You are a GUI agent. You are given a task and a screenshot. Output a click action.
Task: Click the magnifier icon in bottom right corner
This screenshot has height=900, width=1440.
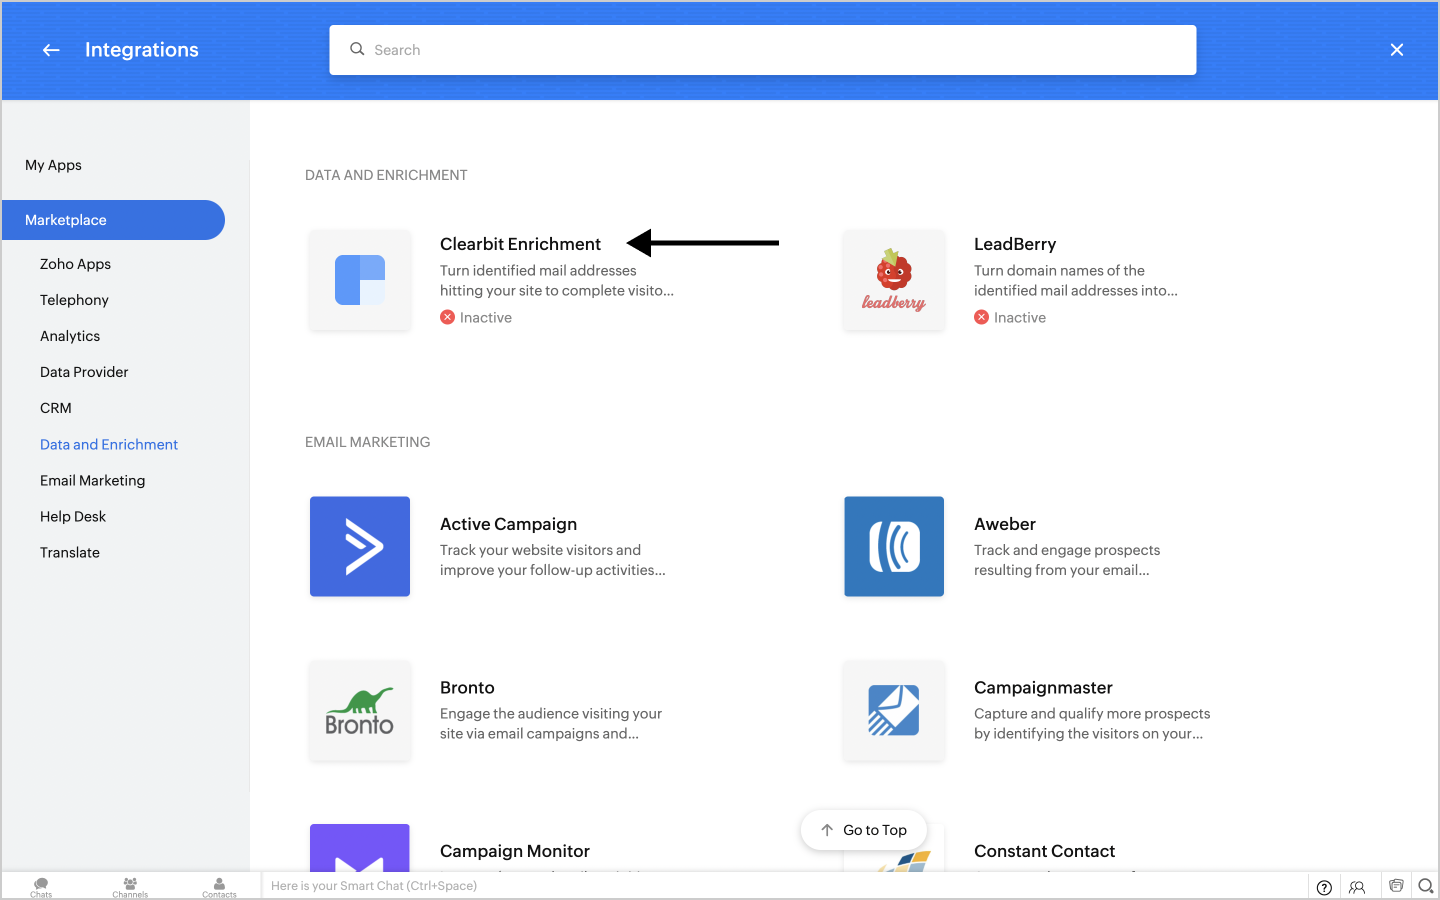1426,886
